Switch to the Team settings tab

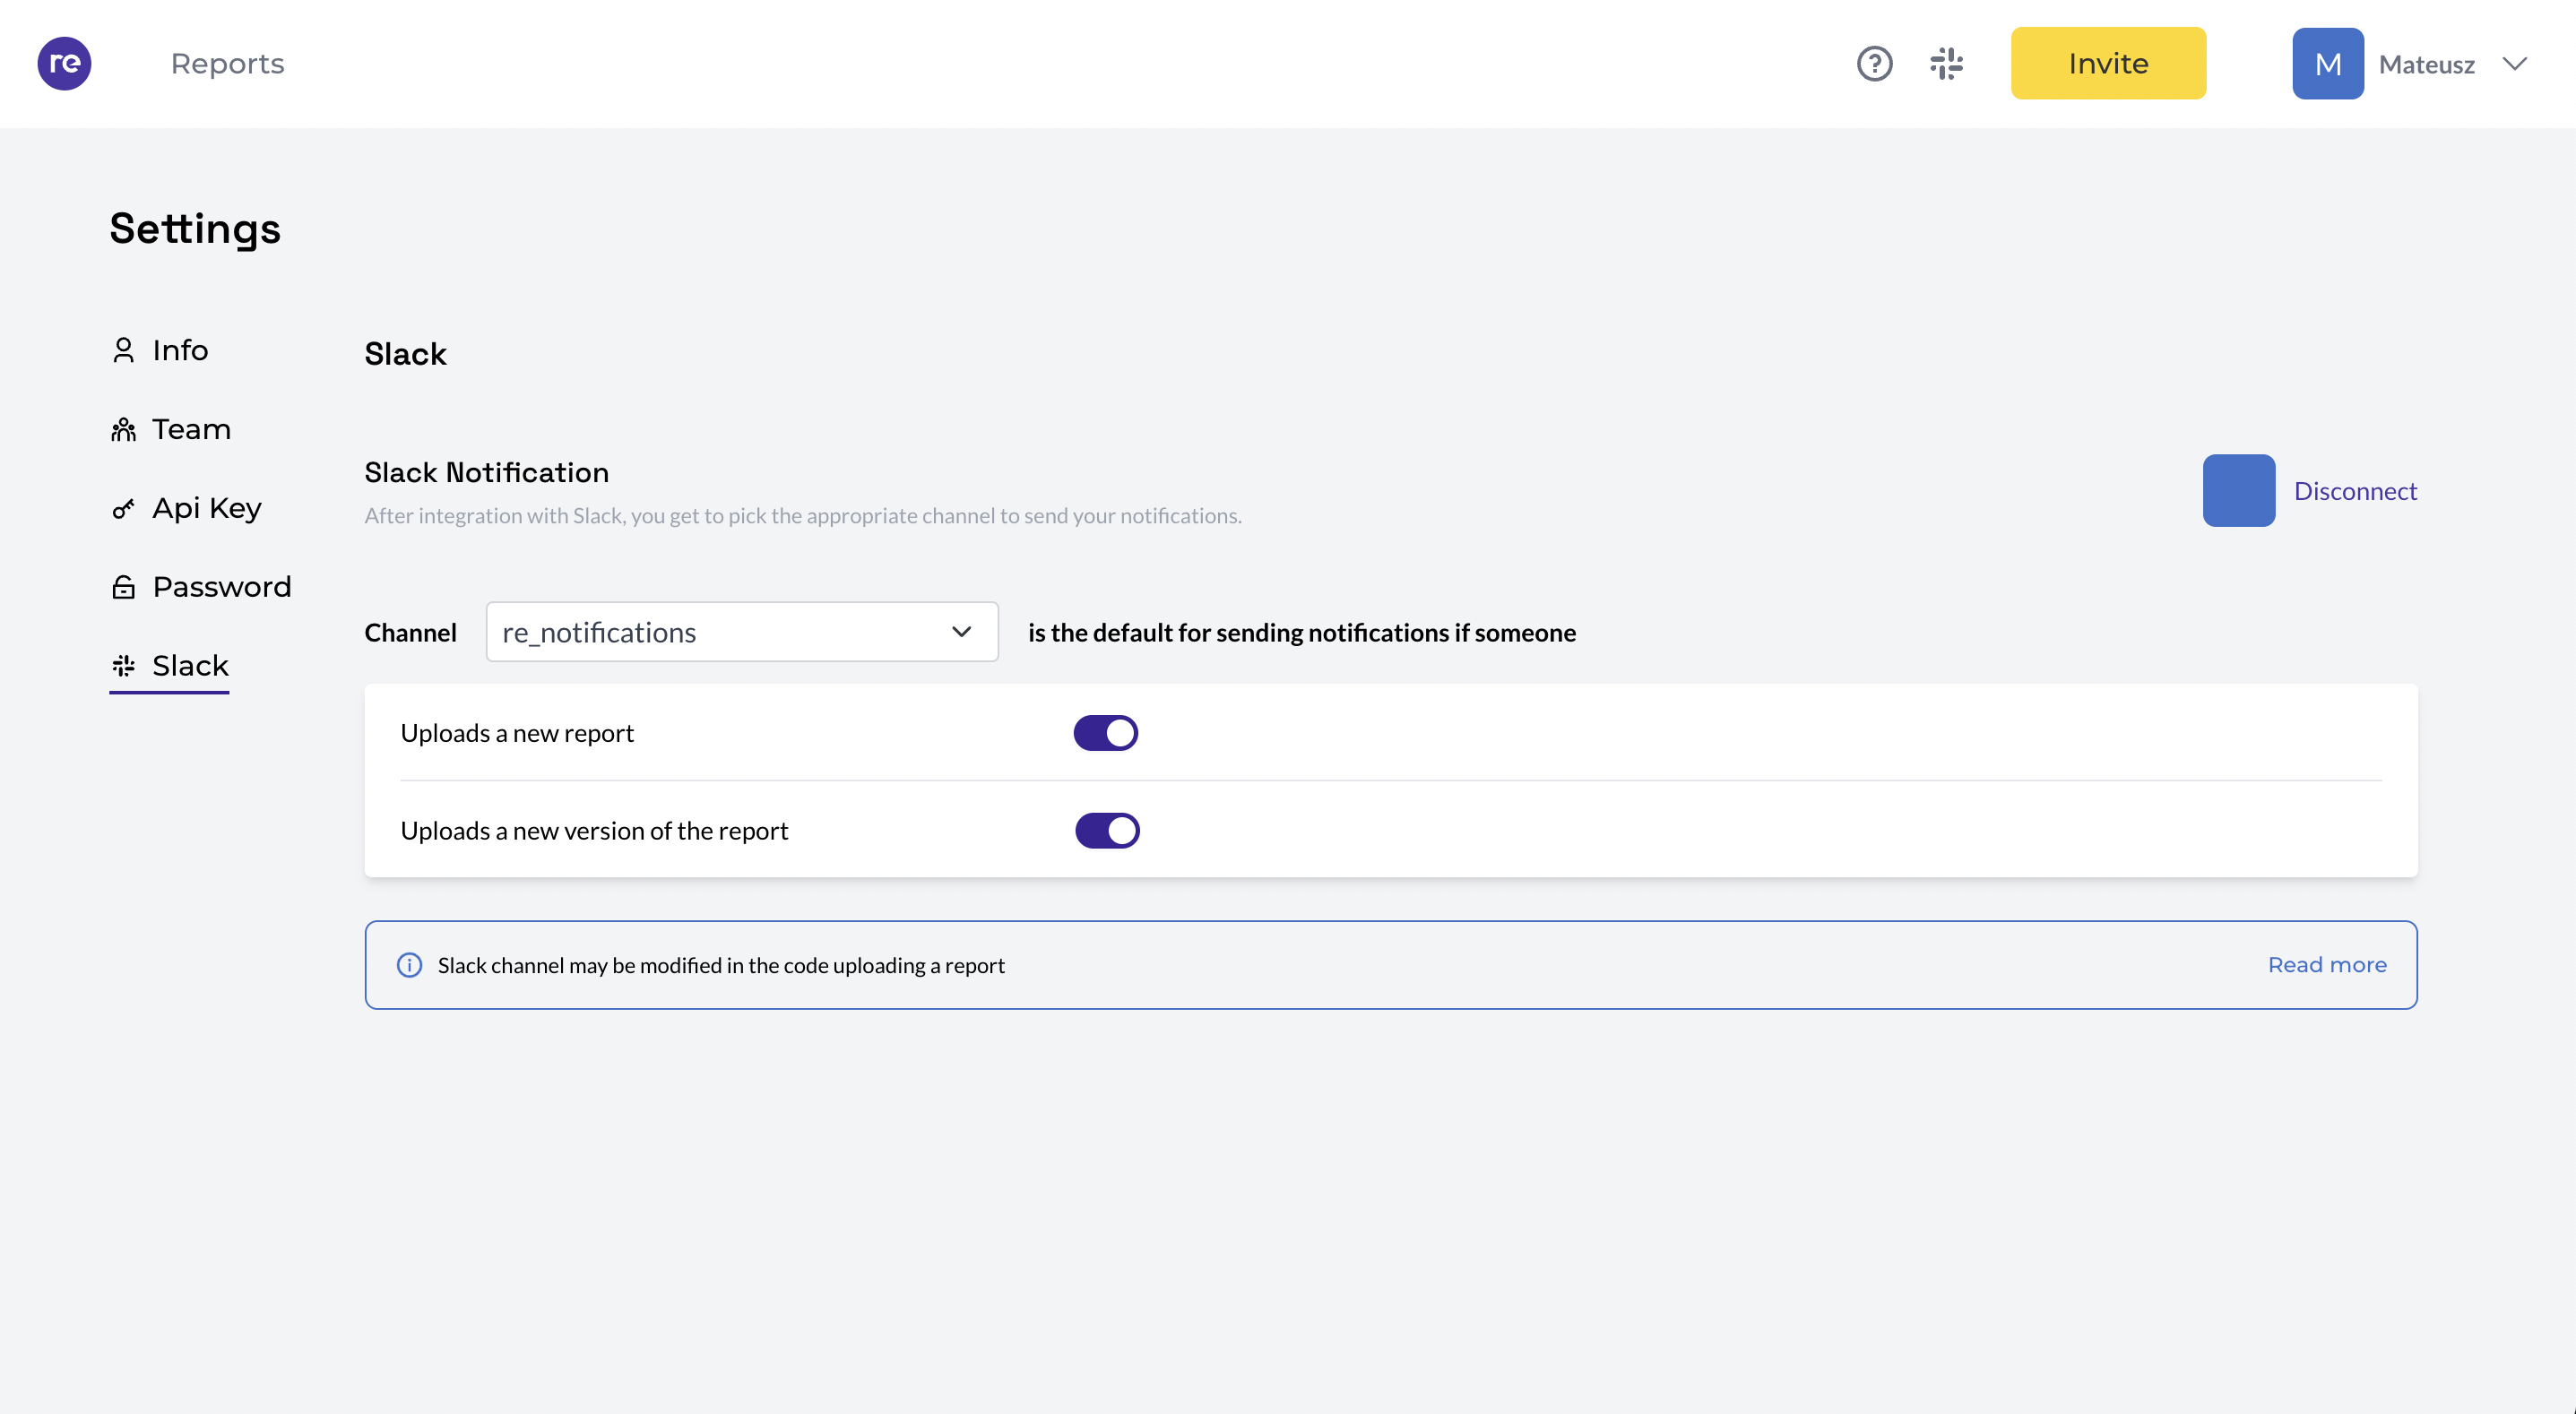click(171, 429)
